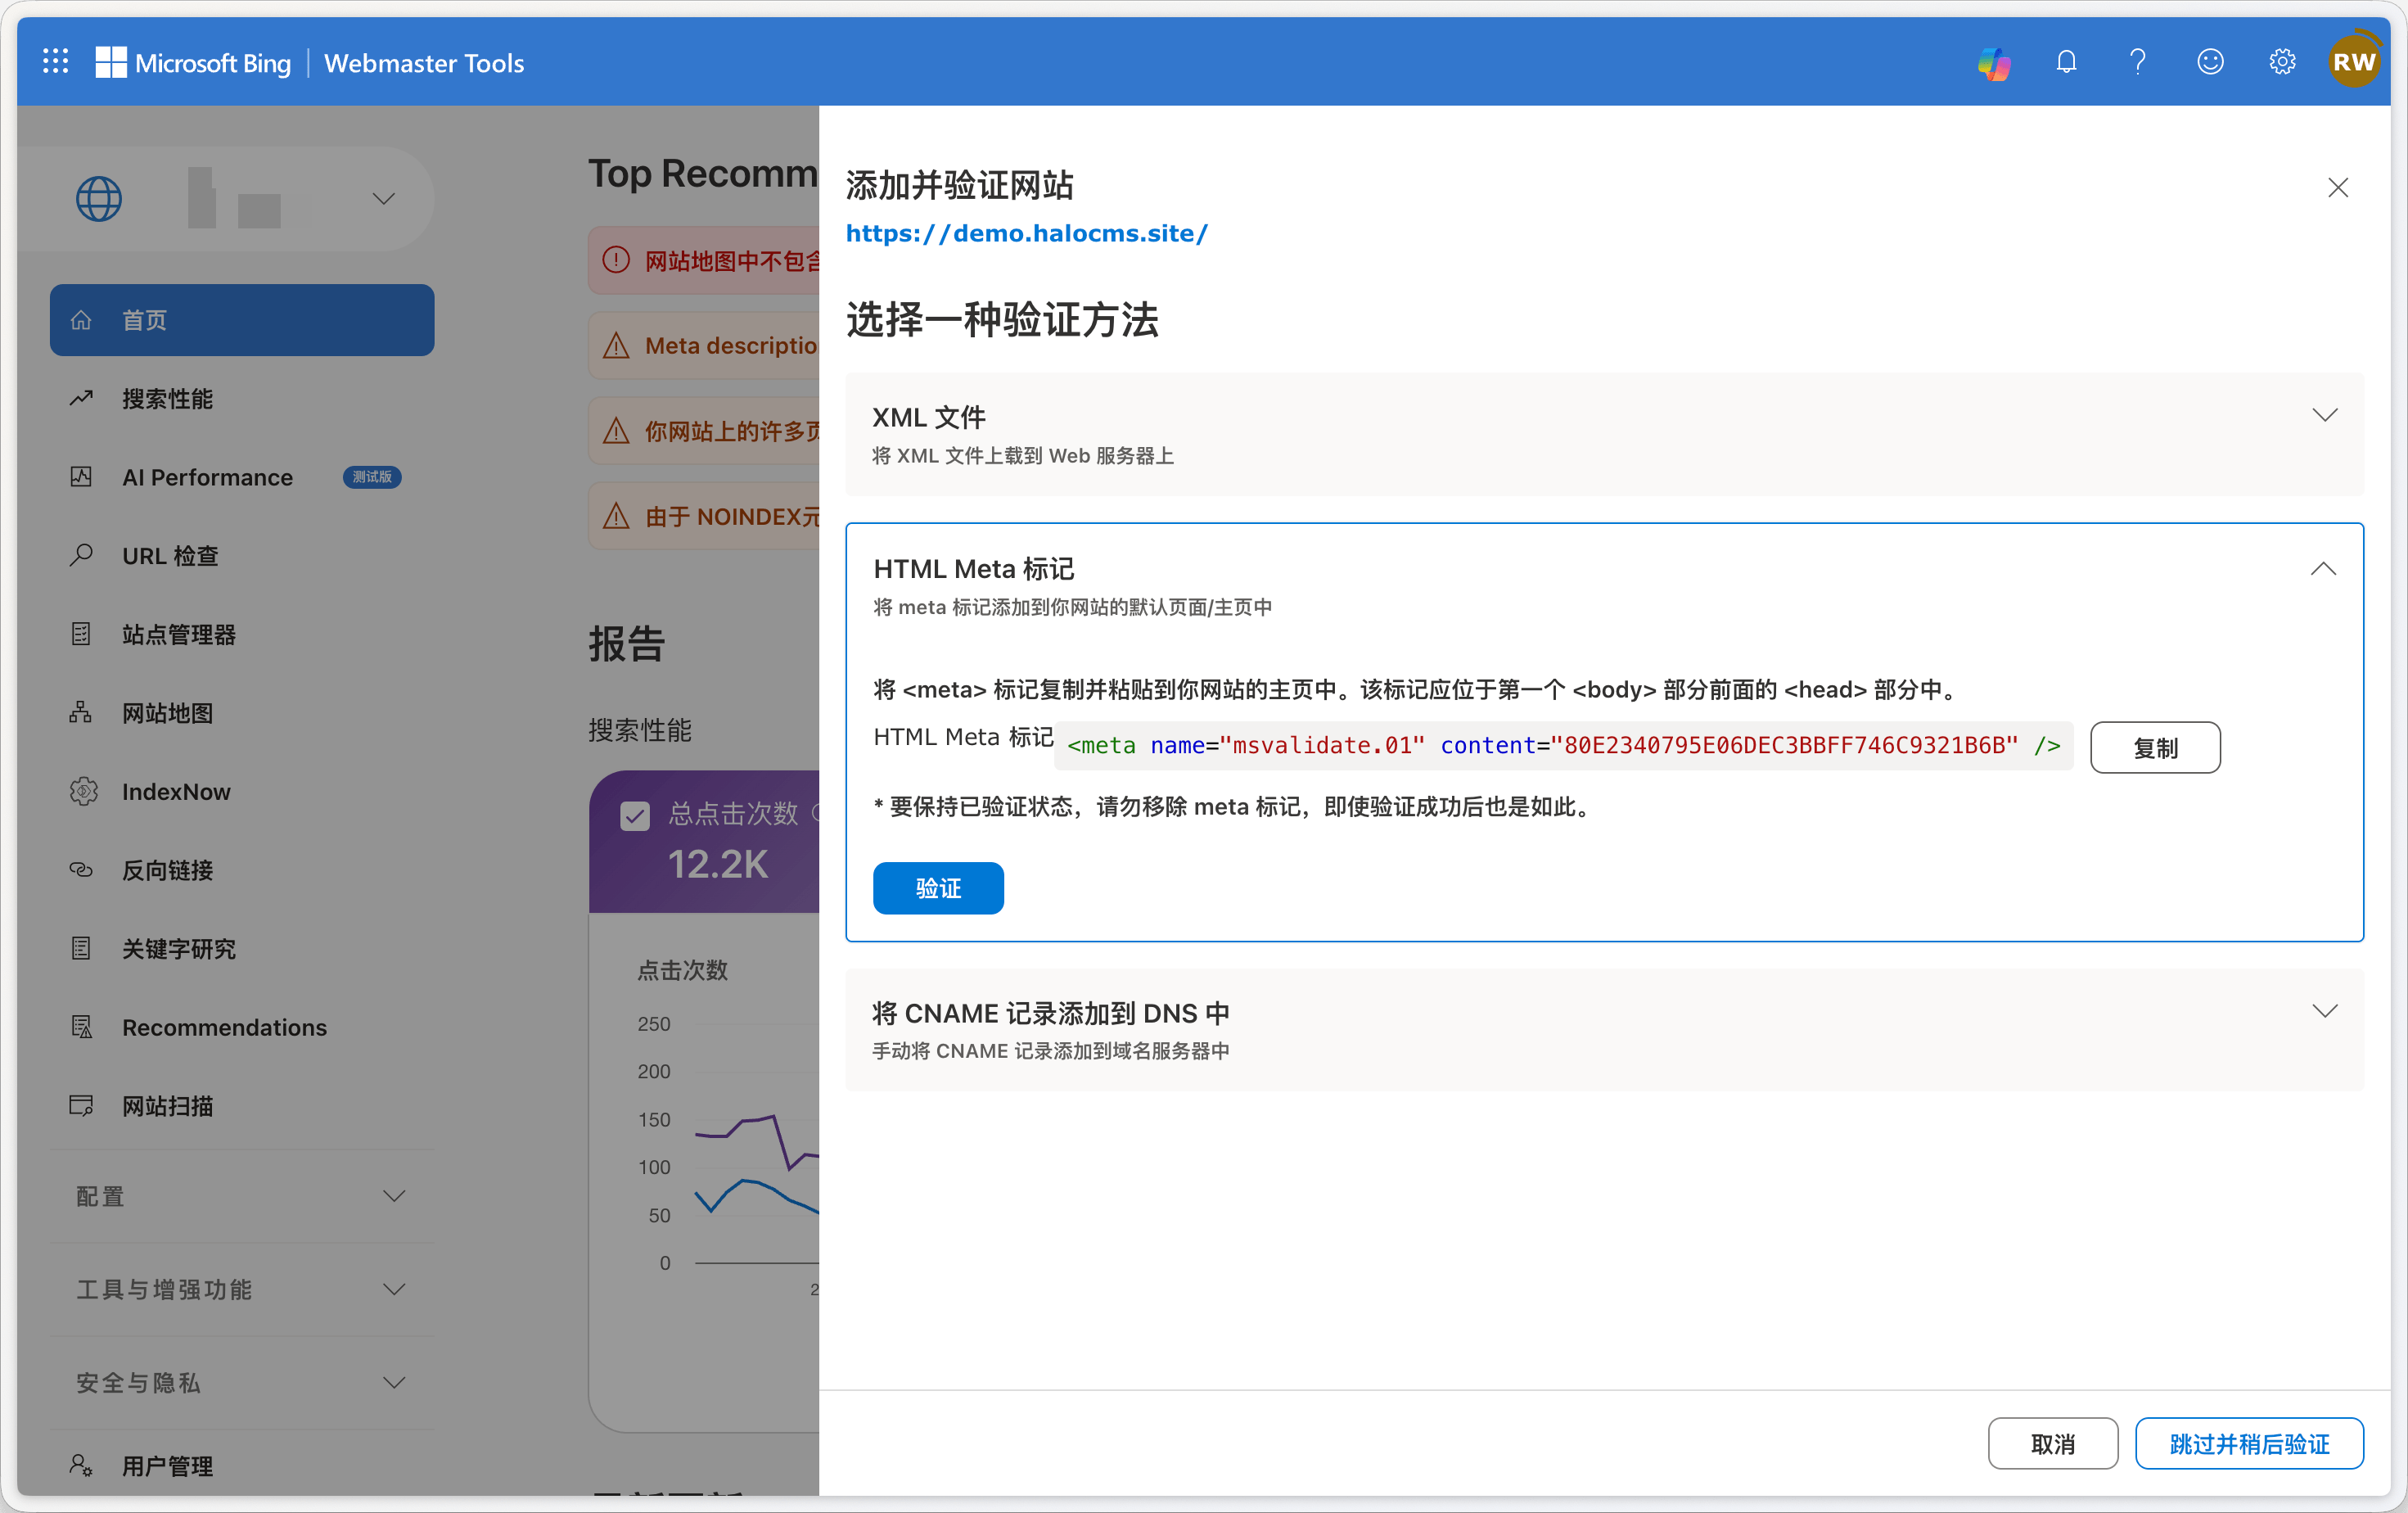Screen dimensions: 2408x1513
Task: Open the feedback smiley icon
Action: tap(2210, 62)
